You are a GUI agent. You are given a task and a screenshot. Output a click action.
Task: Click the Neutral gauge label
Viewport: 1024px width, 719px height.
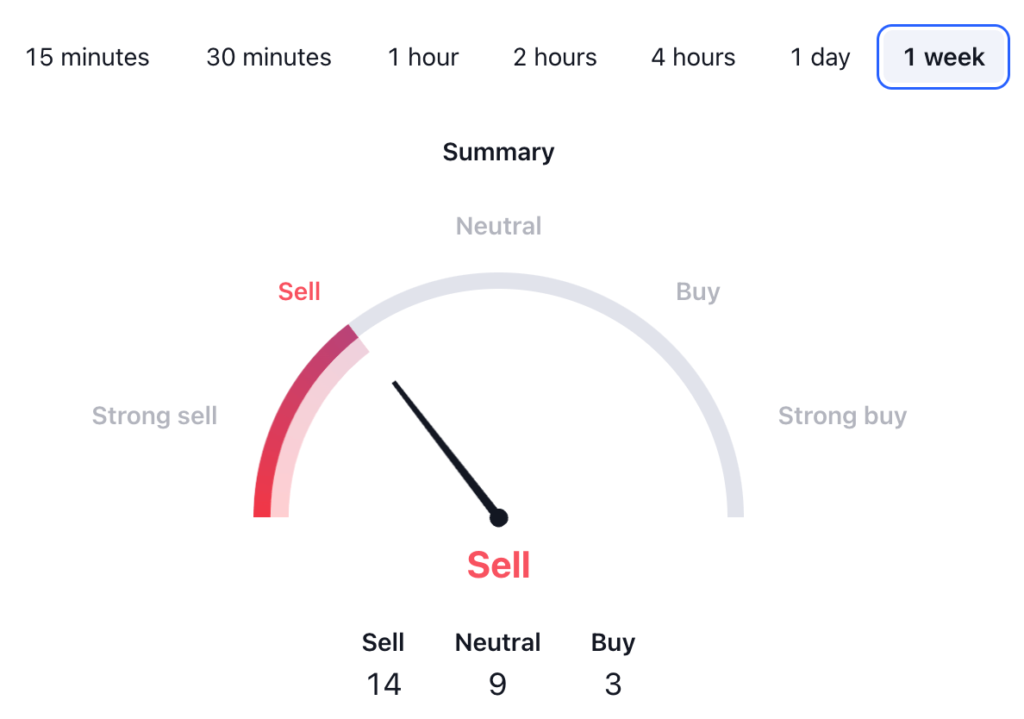(x=498, y=226)
